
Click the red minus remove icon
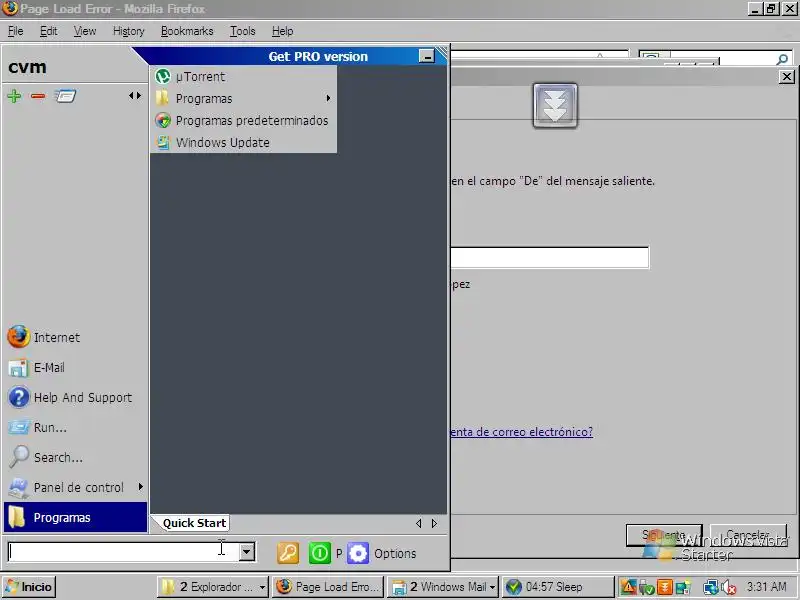[x=38, y=96]
